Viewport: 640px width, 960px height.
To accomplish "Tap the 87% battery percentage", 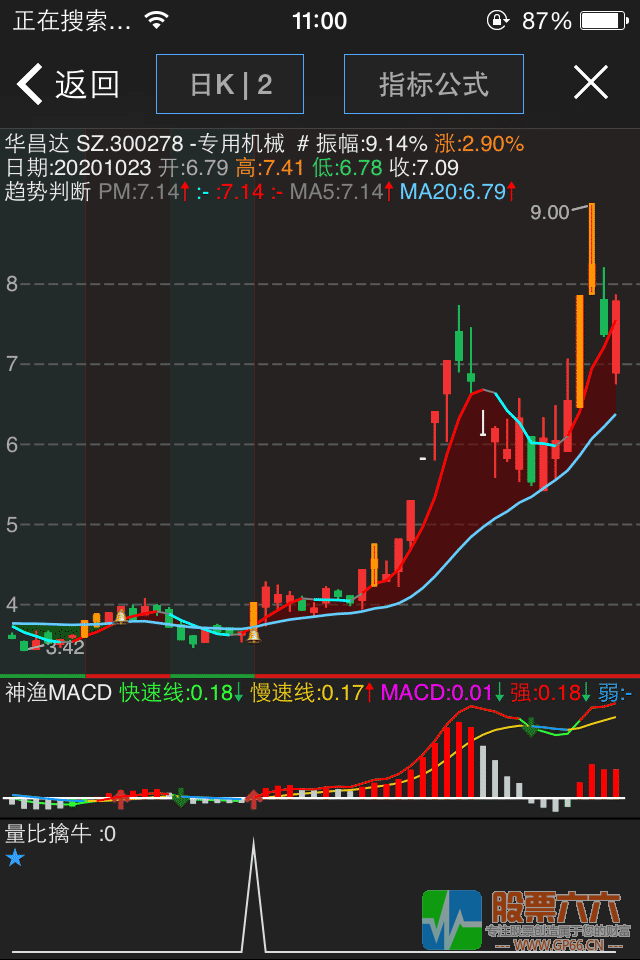I will tap(546, 21).
